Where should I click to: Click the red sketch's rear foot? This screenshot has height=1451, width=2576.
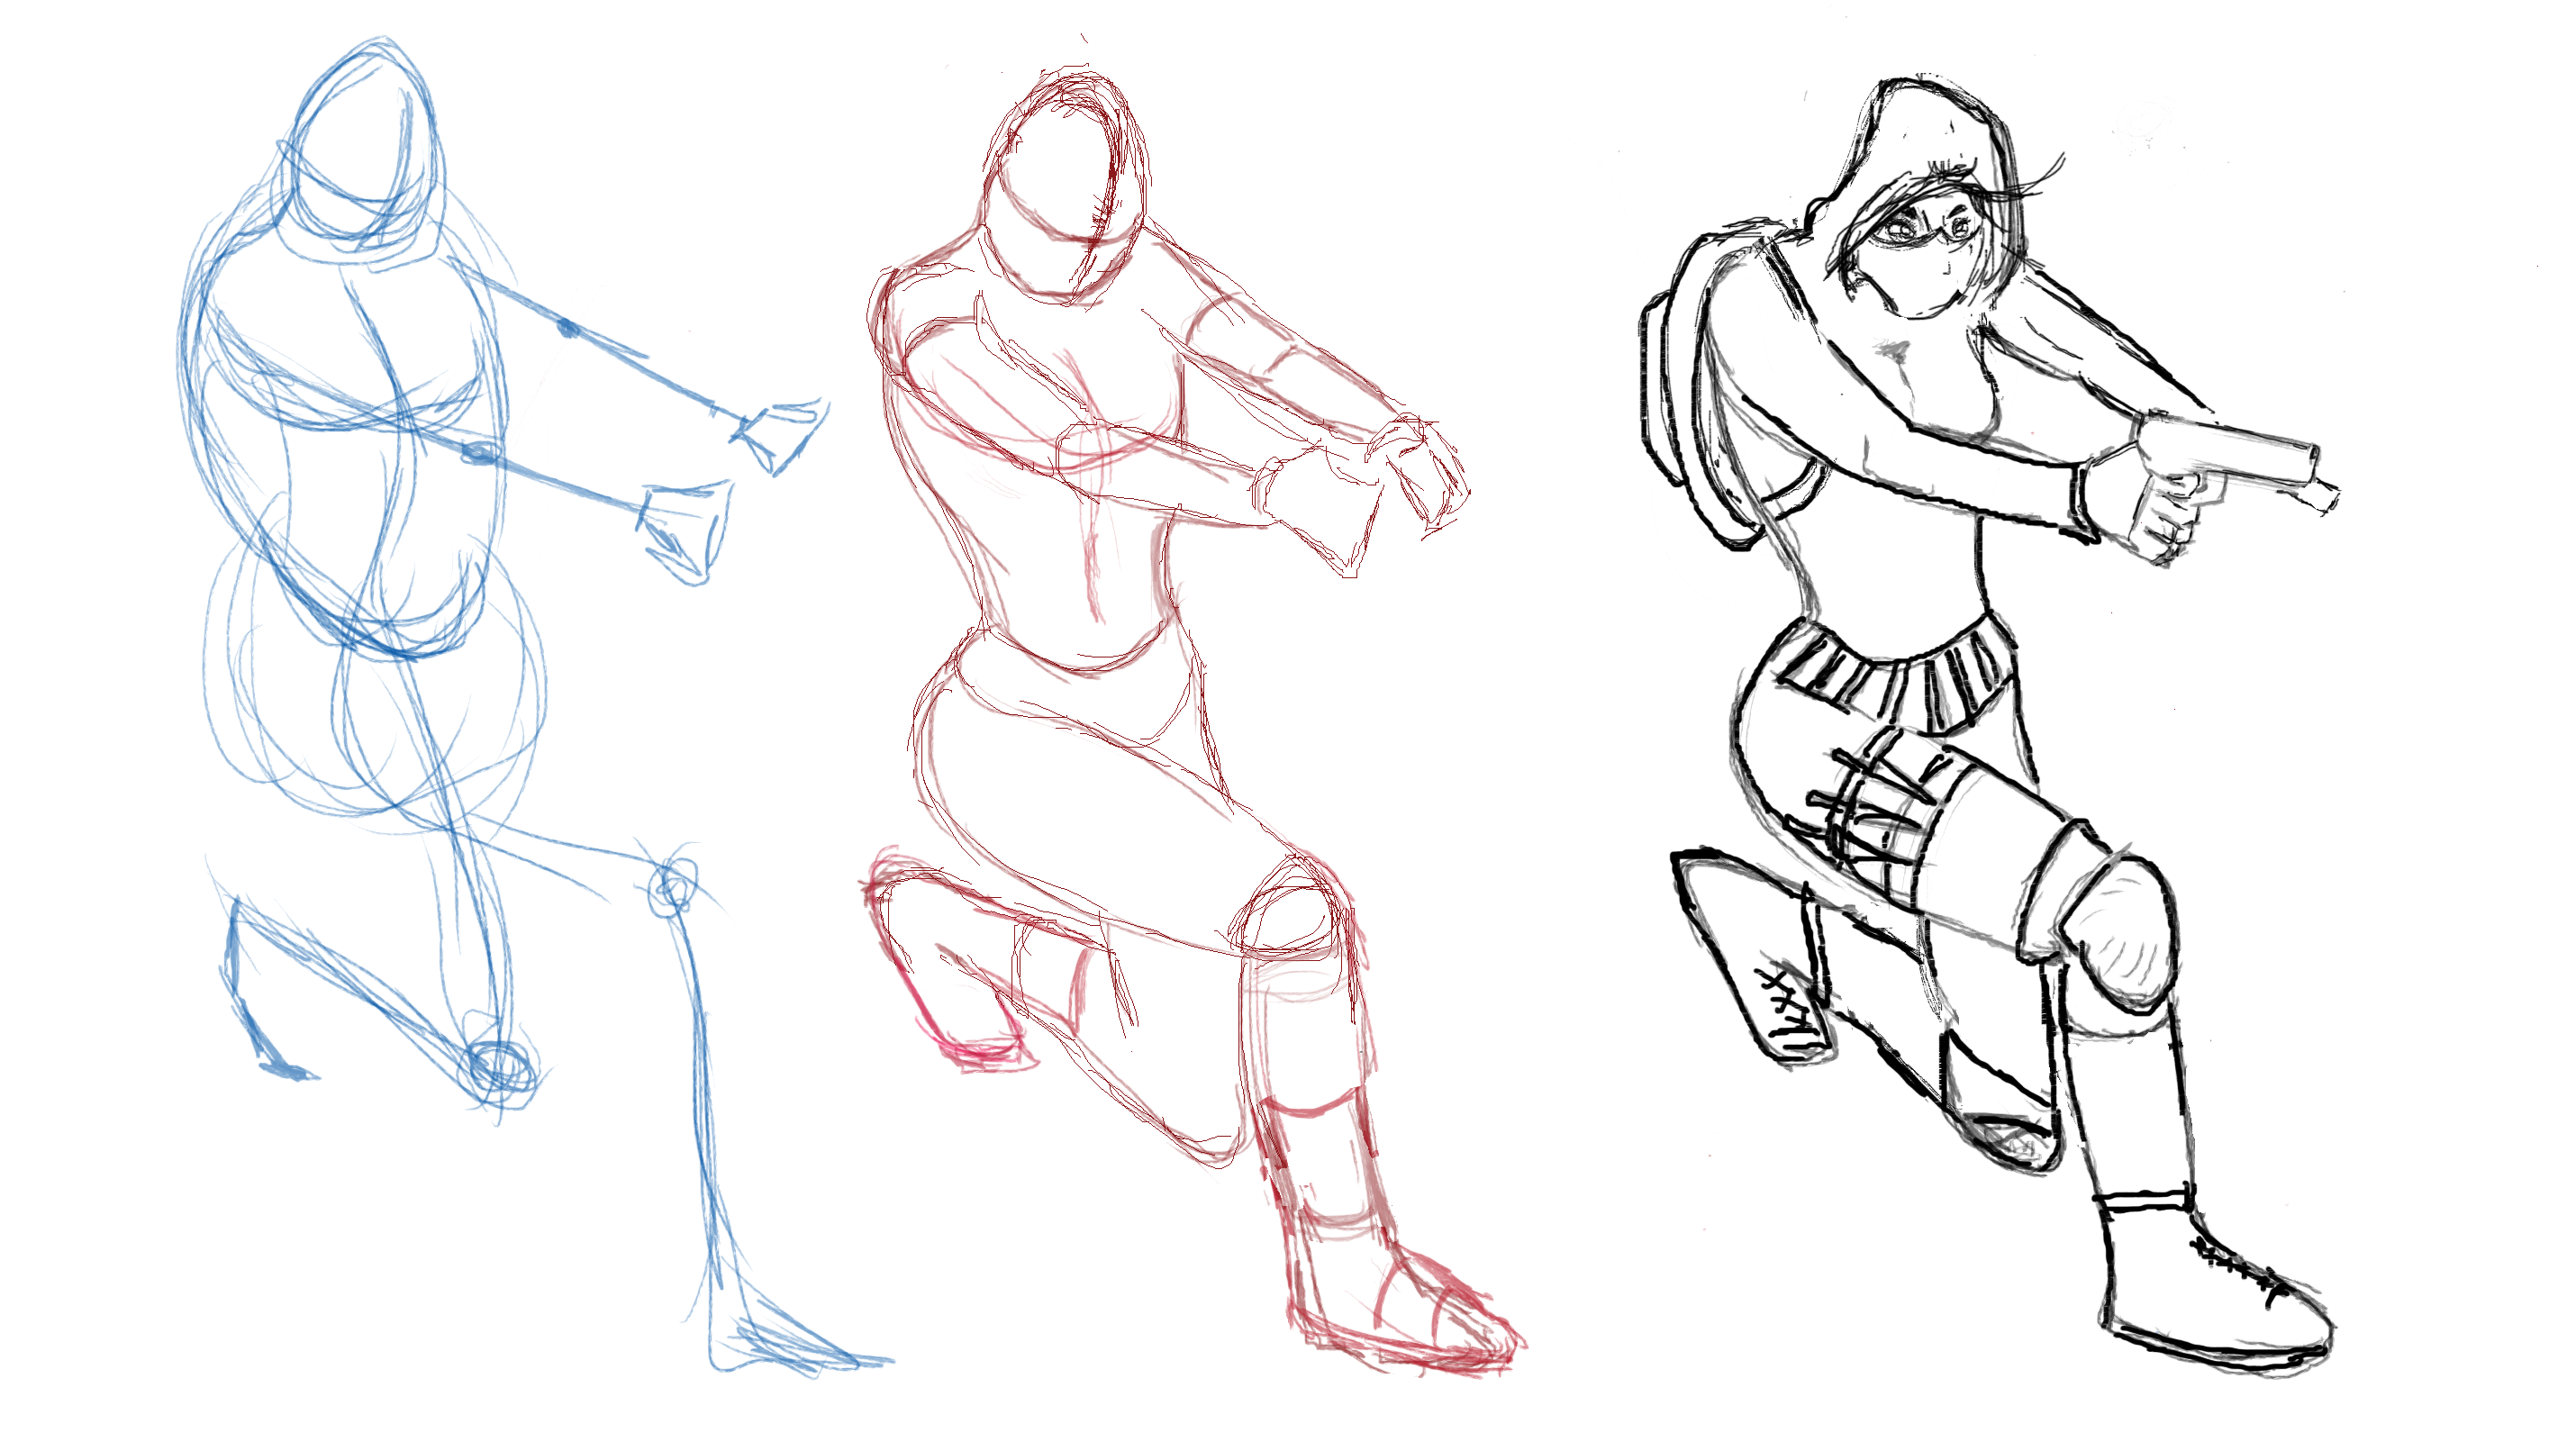coord(945,970)
